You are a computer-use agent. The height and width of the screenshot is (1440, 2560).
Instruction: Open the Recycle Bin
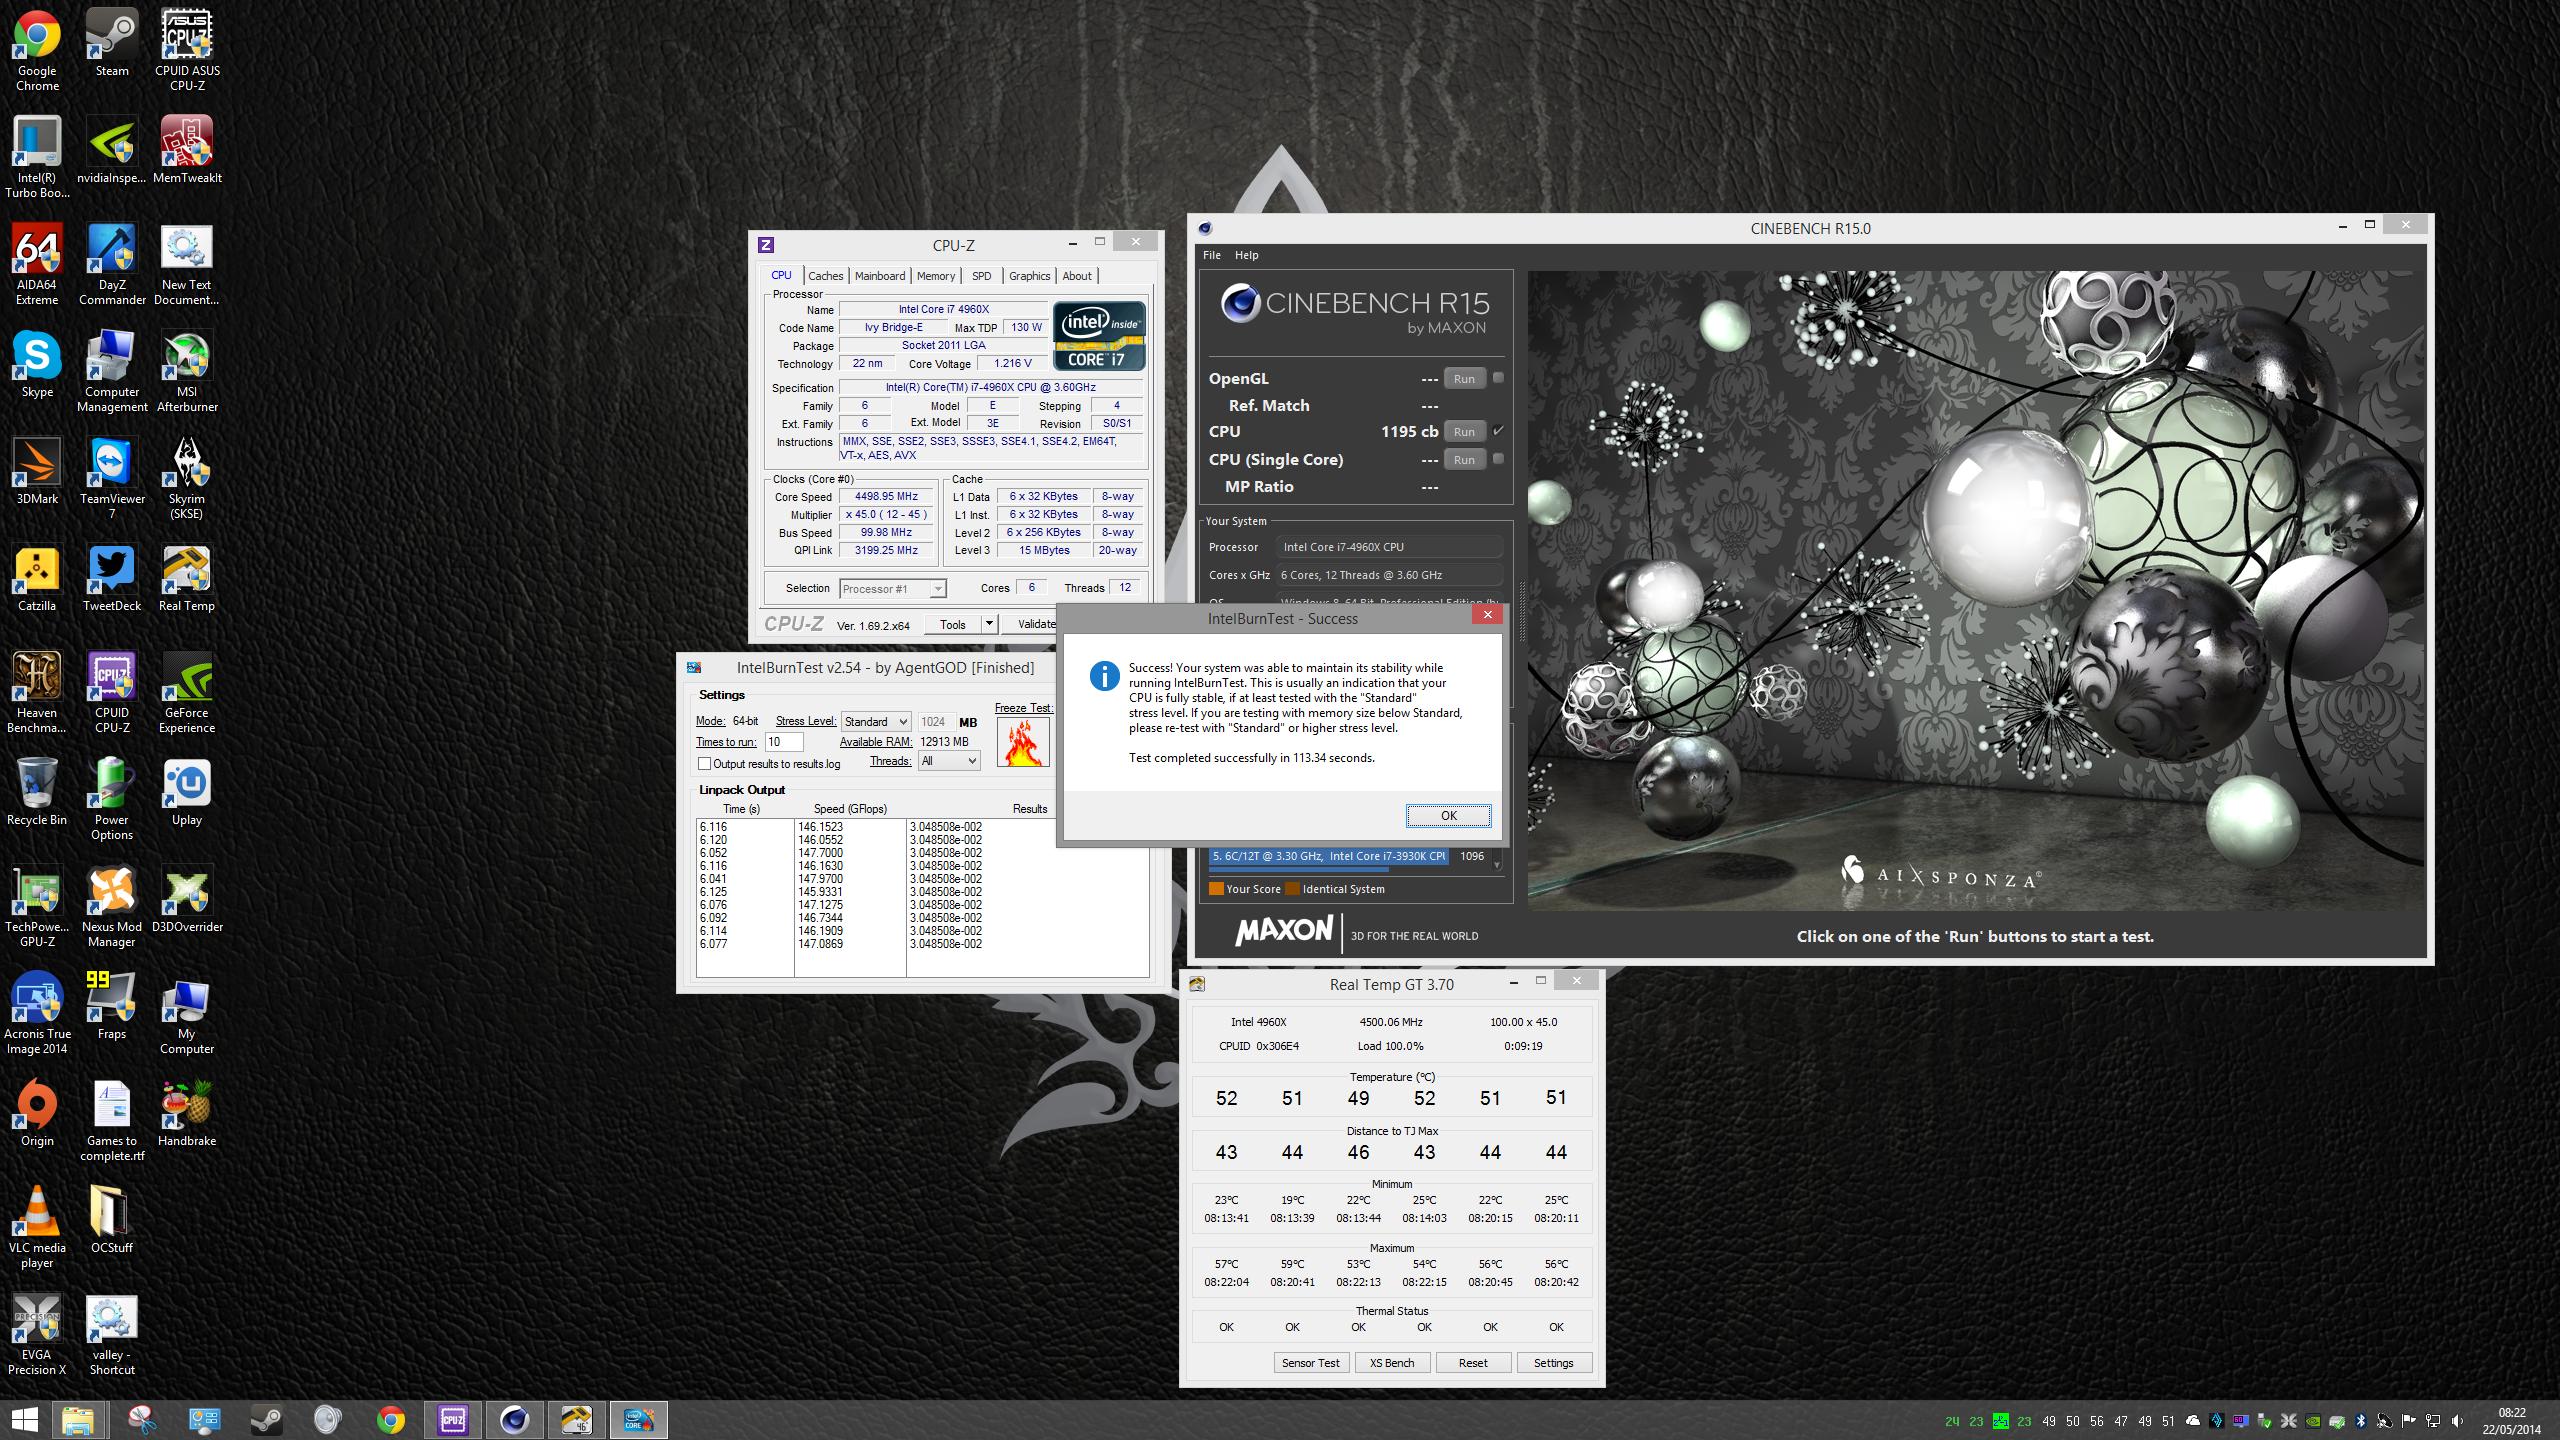(x=37, y=793)
